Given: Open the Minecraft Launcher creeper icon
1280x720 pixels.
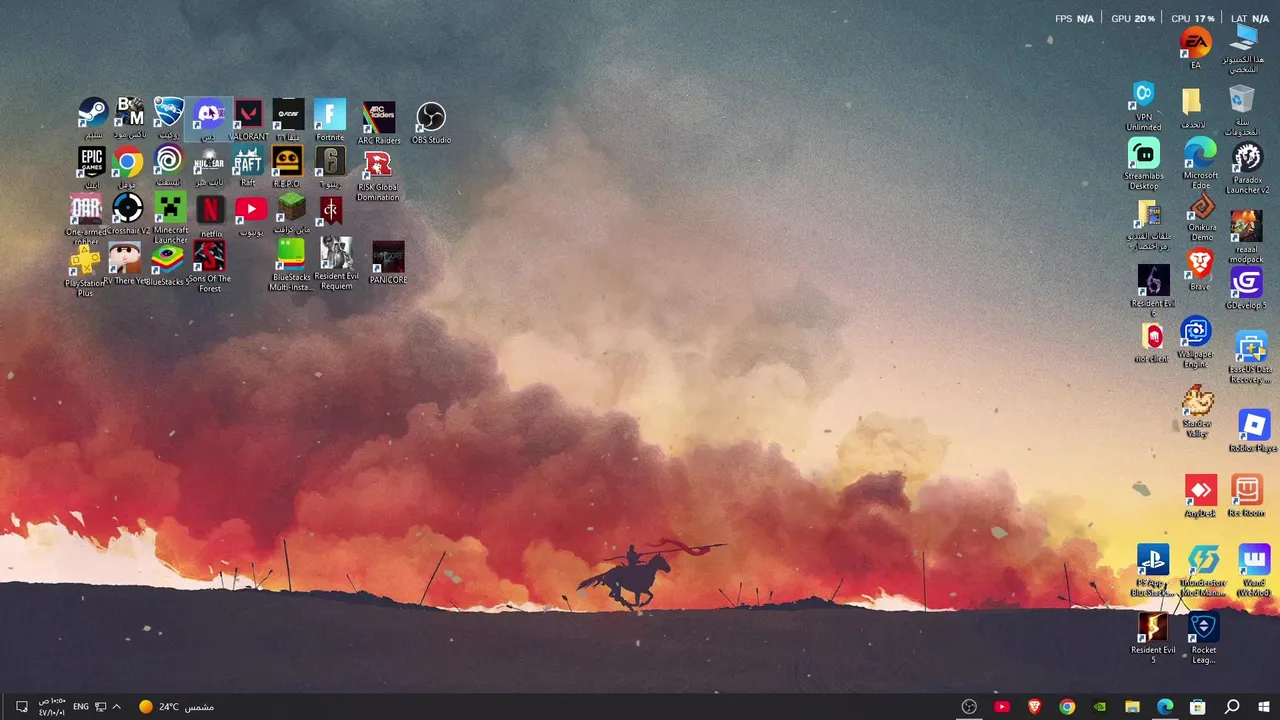Looking at the screenshot, I should coord(171,218).
